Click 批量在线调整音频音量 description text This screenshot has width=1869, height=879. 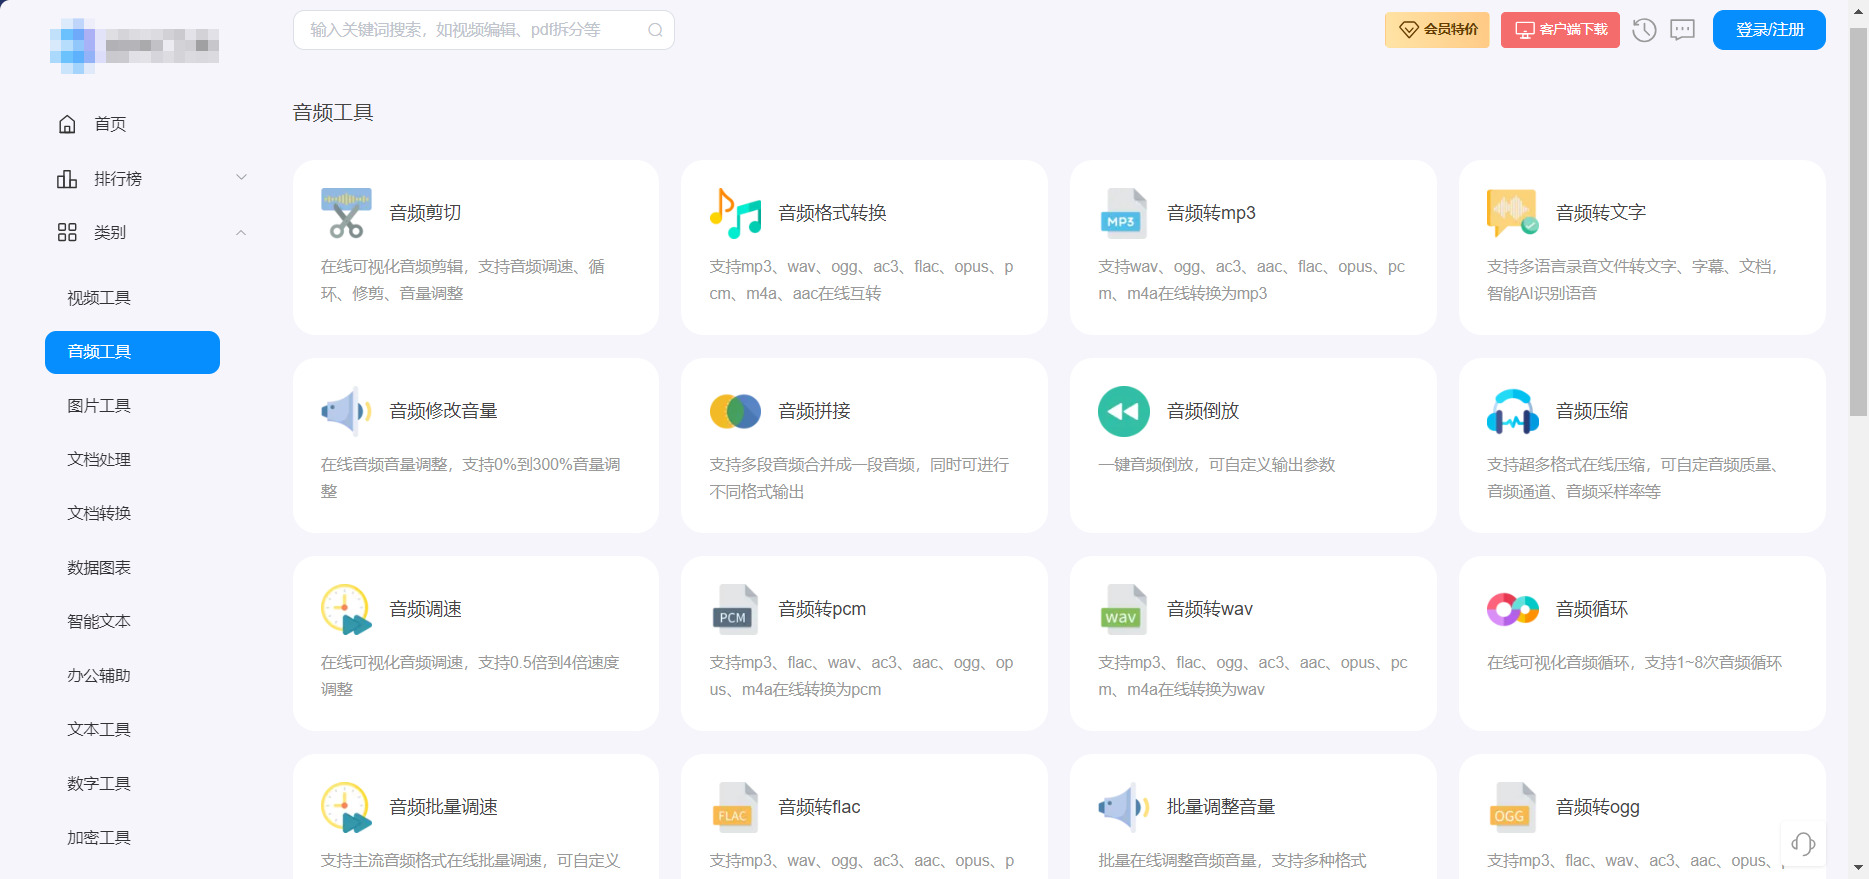(1232, 861)
